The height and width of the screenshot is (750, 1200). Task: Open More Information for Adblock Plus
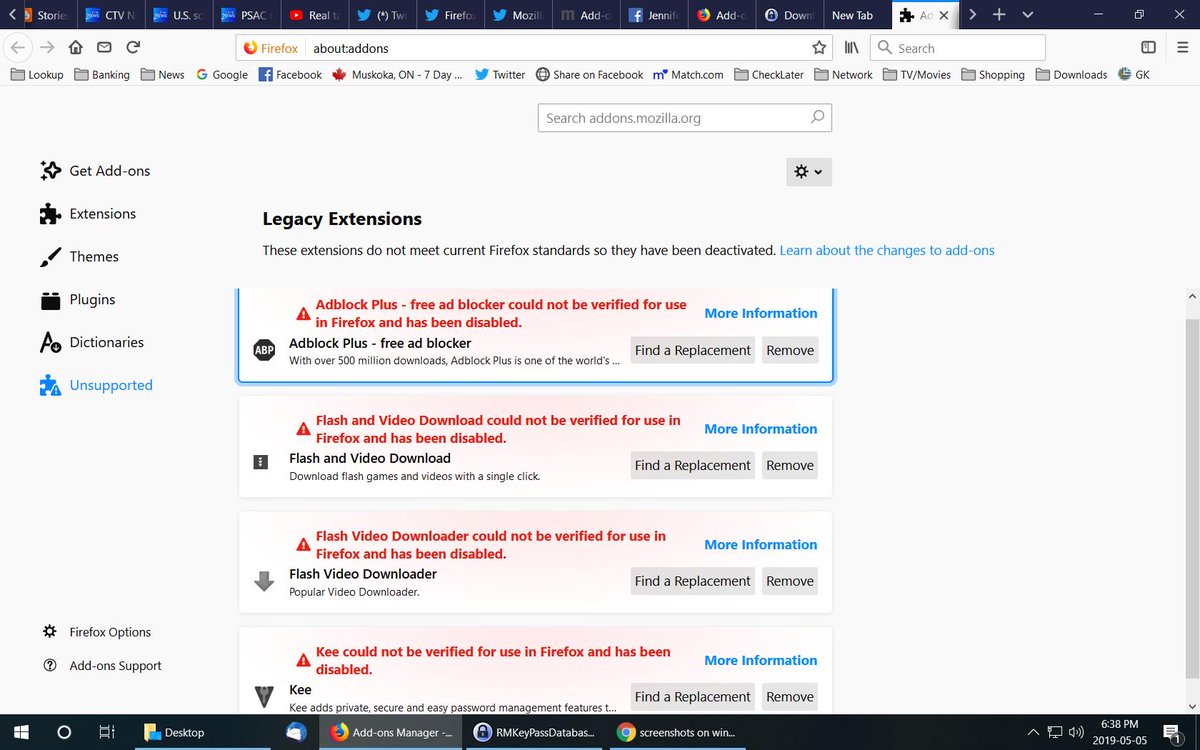tap(760, 313)
